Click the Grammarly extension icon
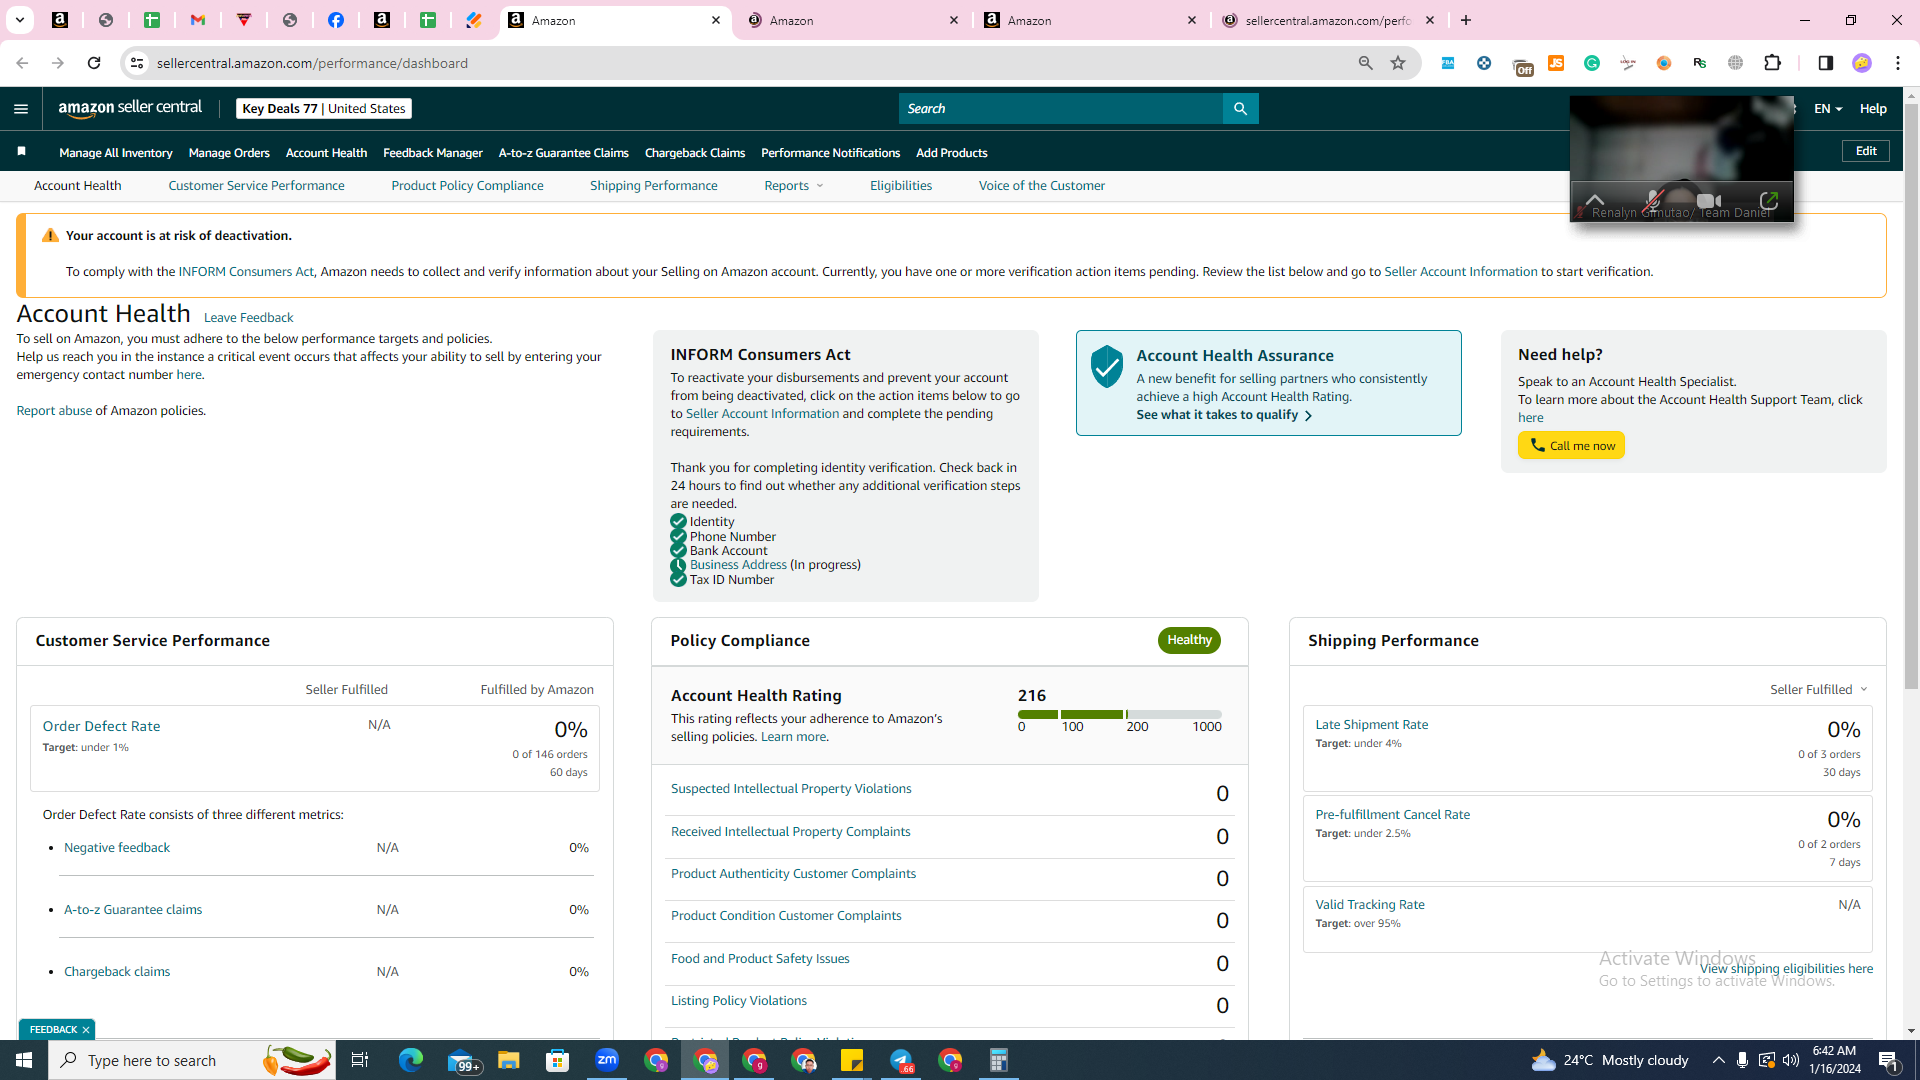The image size is (1920, 1080). (1592, 63)
